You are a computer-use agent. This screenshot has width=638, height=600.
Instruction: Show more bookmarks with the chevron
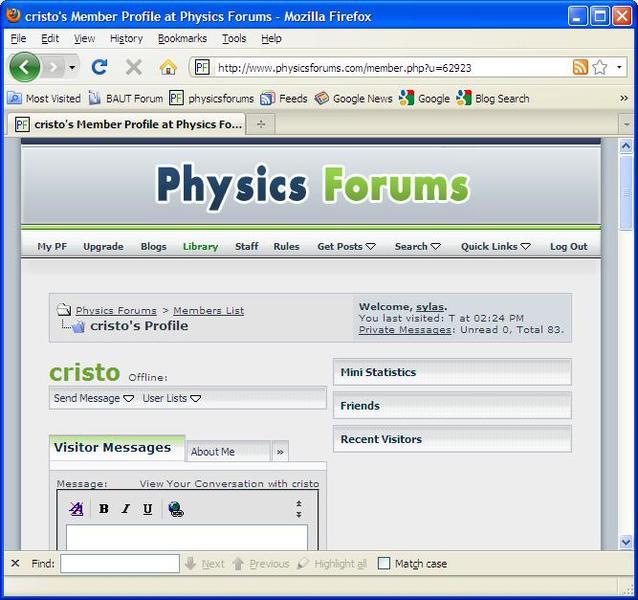click(623, 98)
